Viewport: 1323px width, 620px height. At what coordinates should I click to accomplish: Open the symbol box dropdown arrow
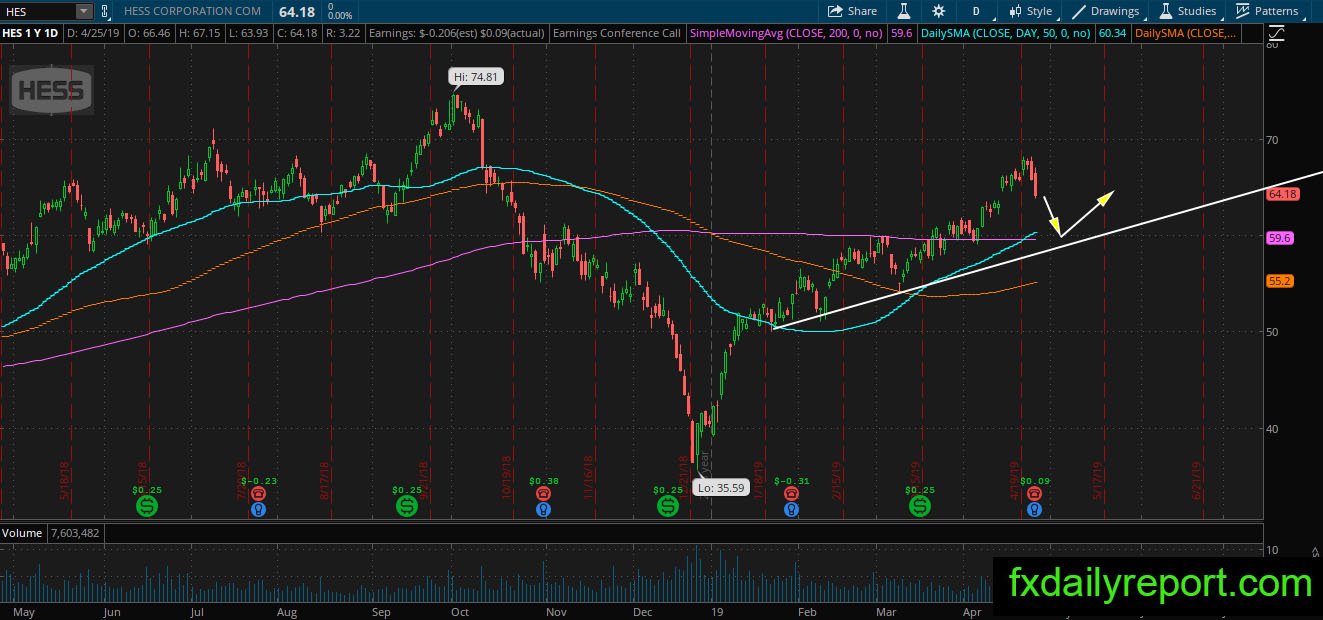click(x=84, y=11)
